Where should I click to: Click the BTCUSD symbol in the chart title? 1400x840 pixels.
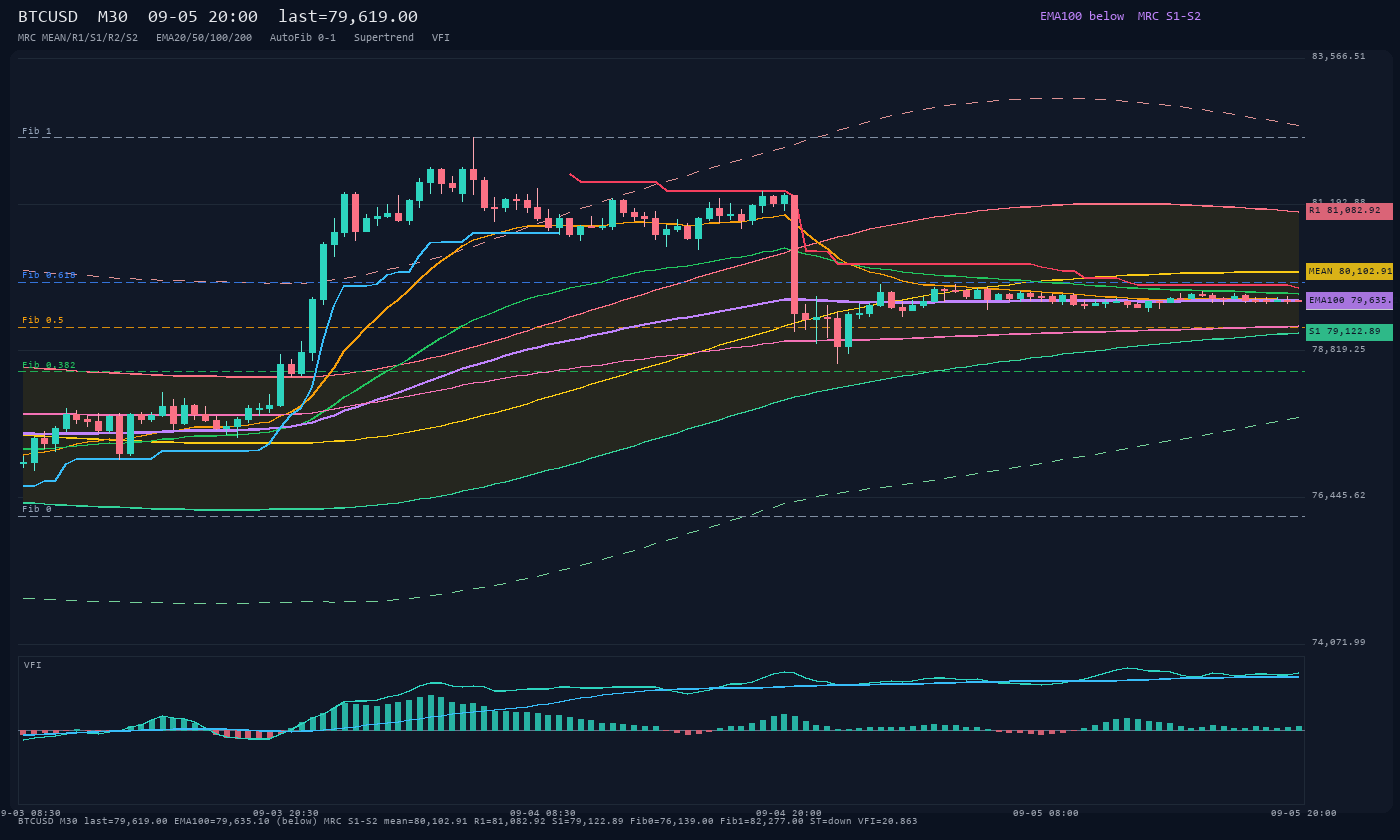click(x=48, y=16)
